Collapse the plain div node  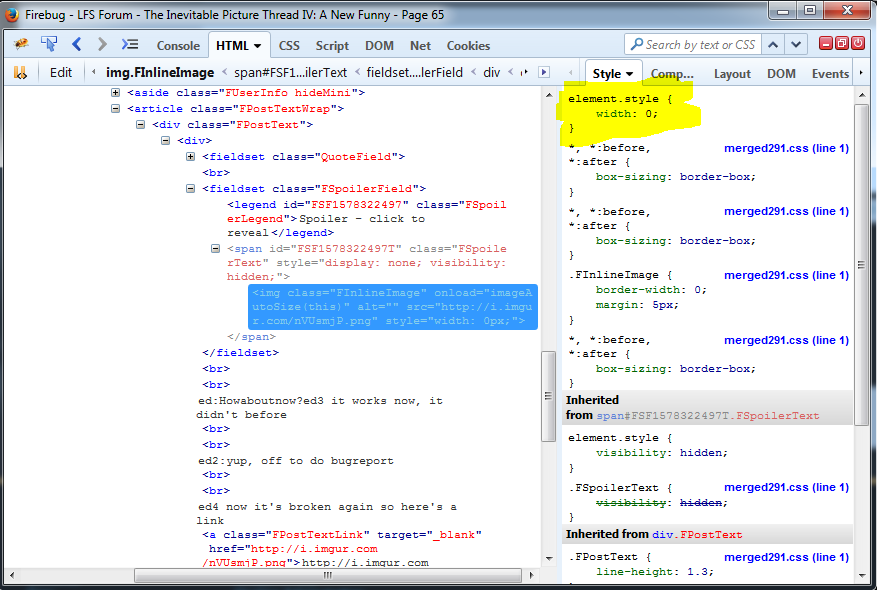pyautogui.click(x=166, y=140)
